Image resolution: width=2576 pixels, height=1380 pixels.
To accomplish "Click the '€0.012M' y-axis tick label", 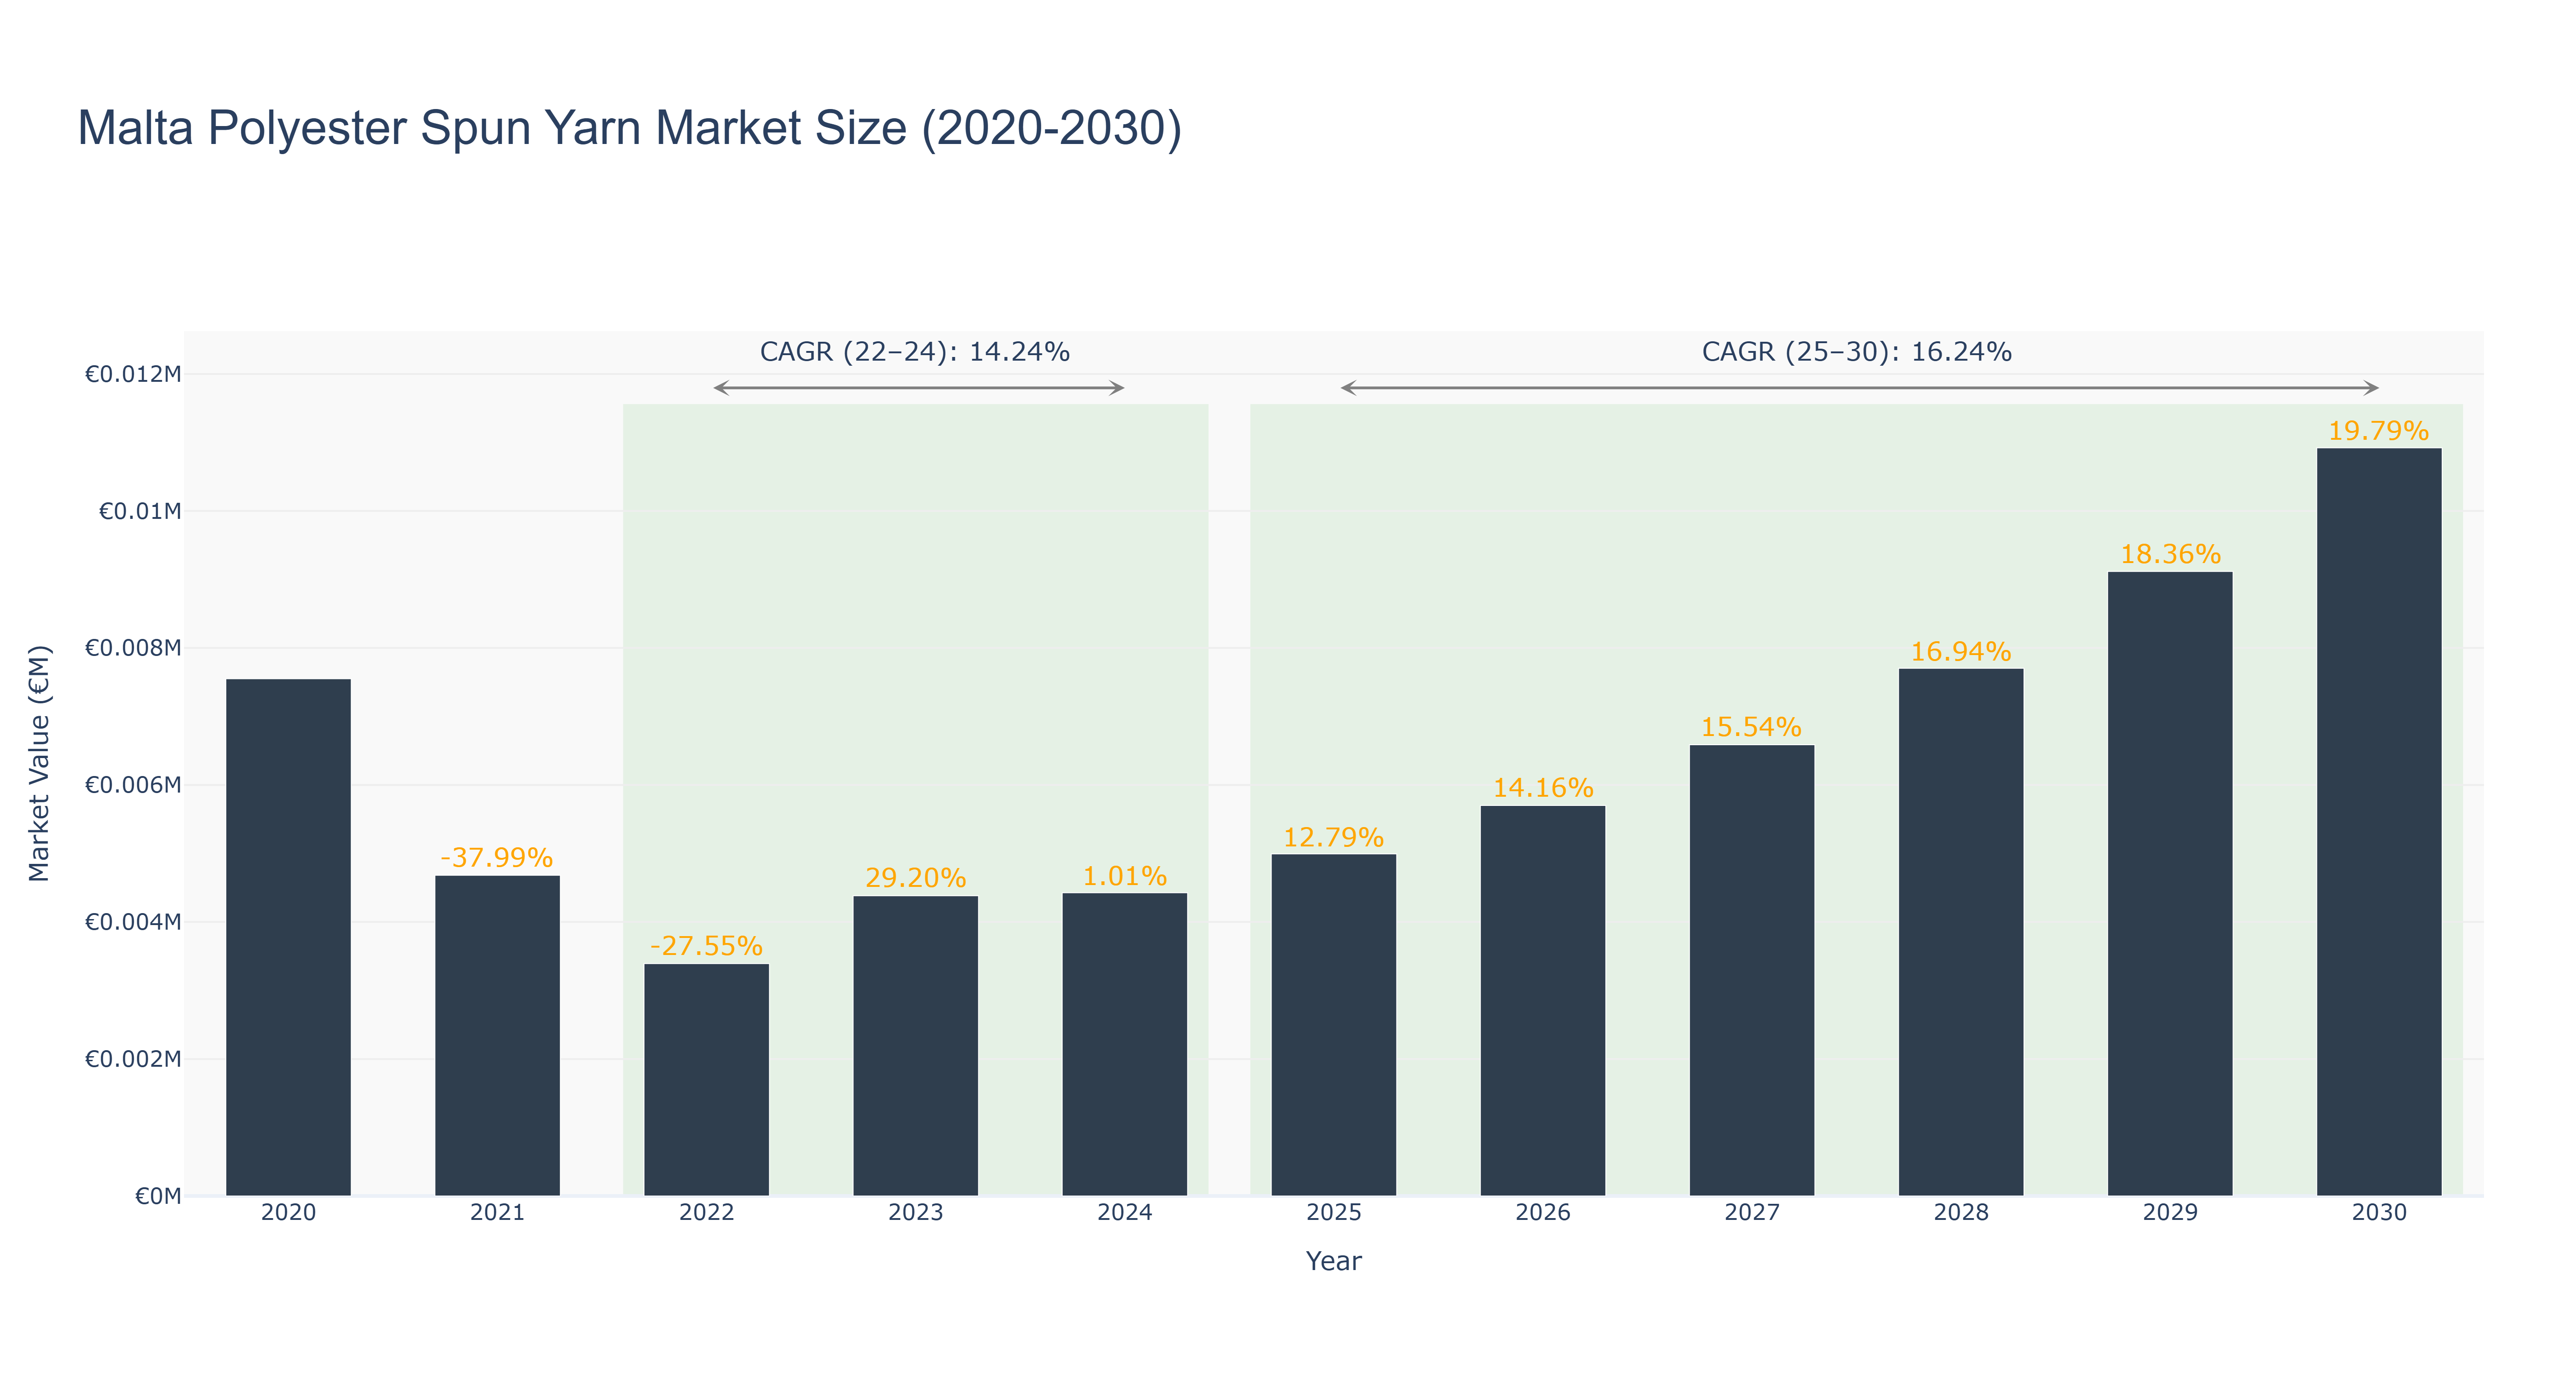I will [133, 375].
